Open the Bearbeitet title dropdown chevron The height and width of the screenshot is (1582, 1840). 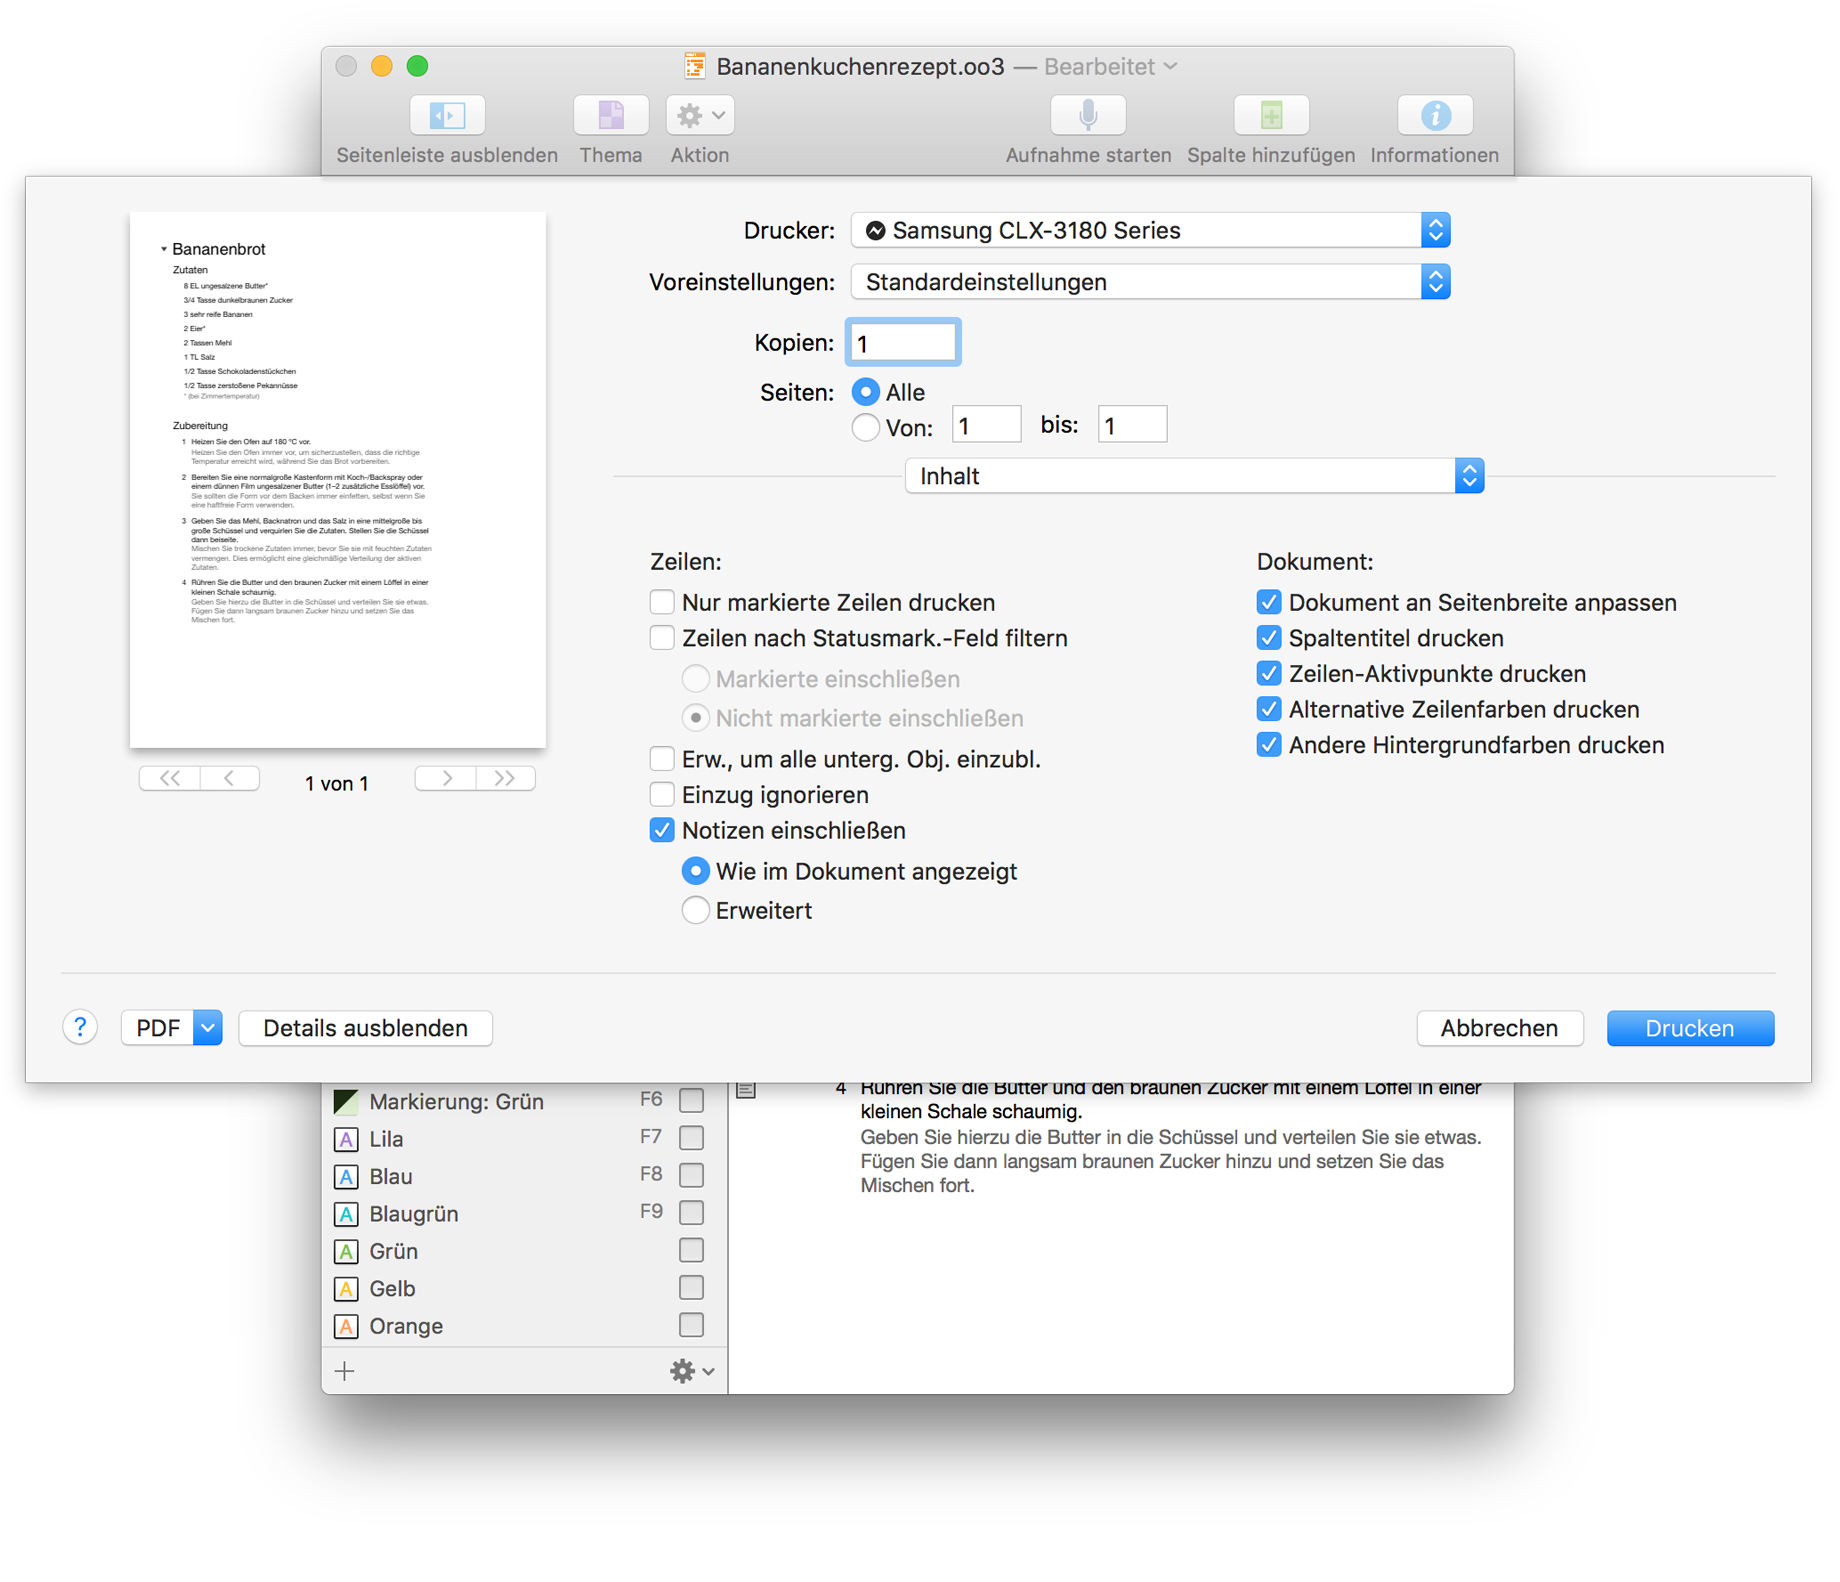[1171, 66]
